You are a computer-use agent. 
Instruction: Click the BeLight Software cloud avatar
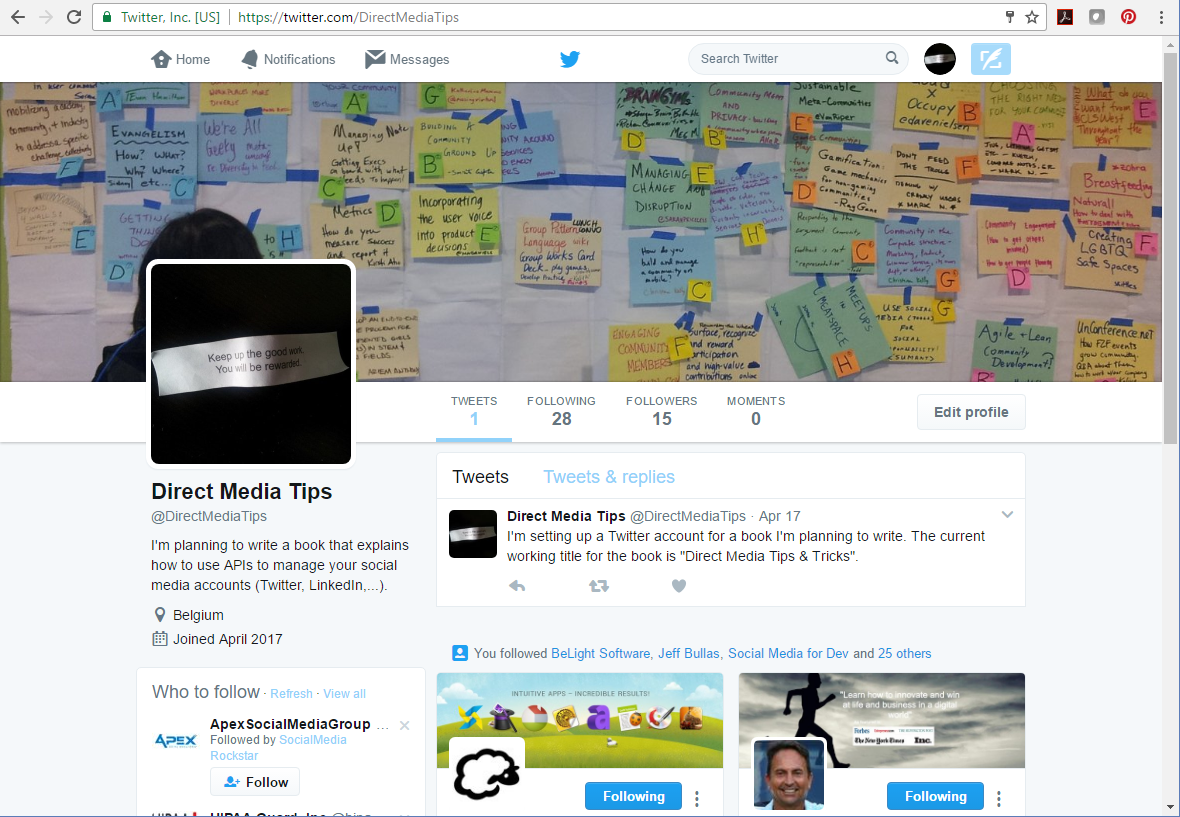(487, 774)
